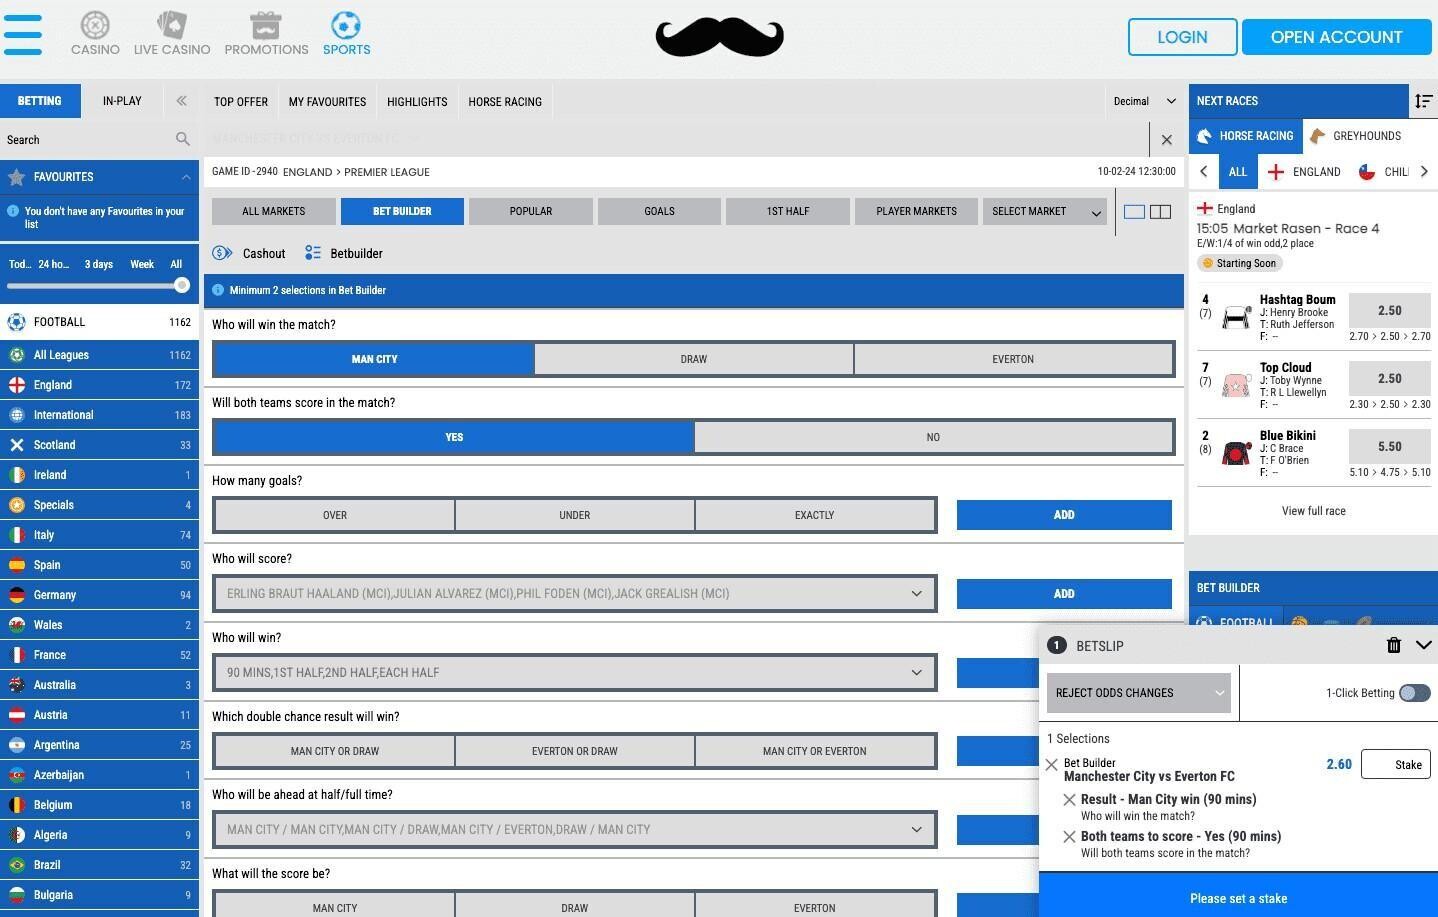The image size is (1438, 917).
Task: Adjust the time range slider handle
Action: tap(182, 285)
